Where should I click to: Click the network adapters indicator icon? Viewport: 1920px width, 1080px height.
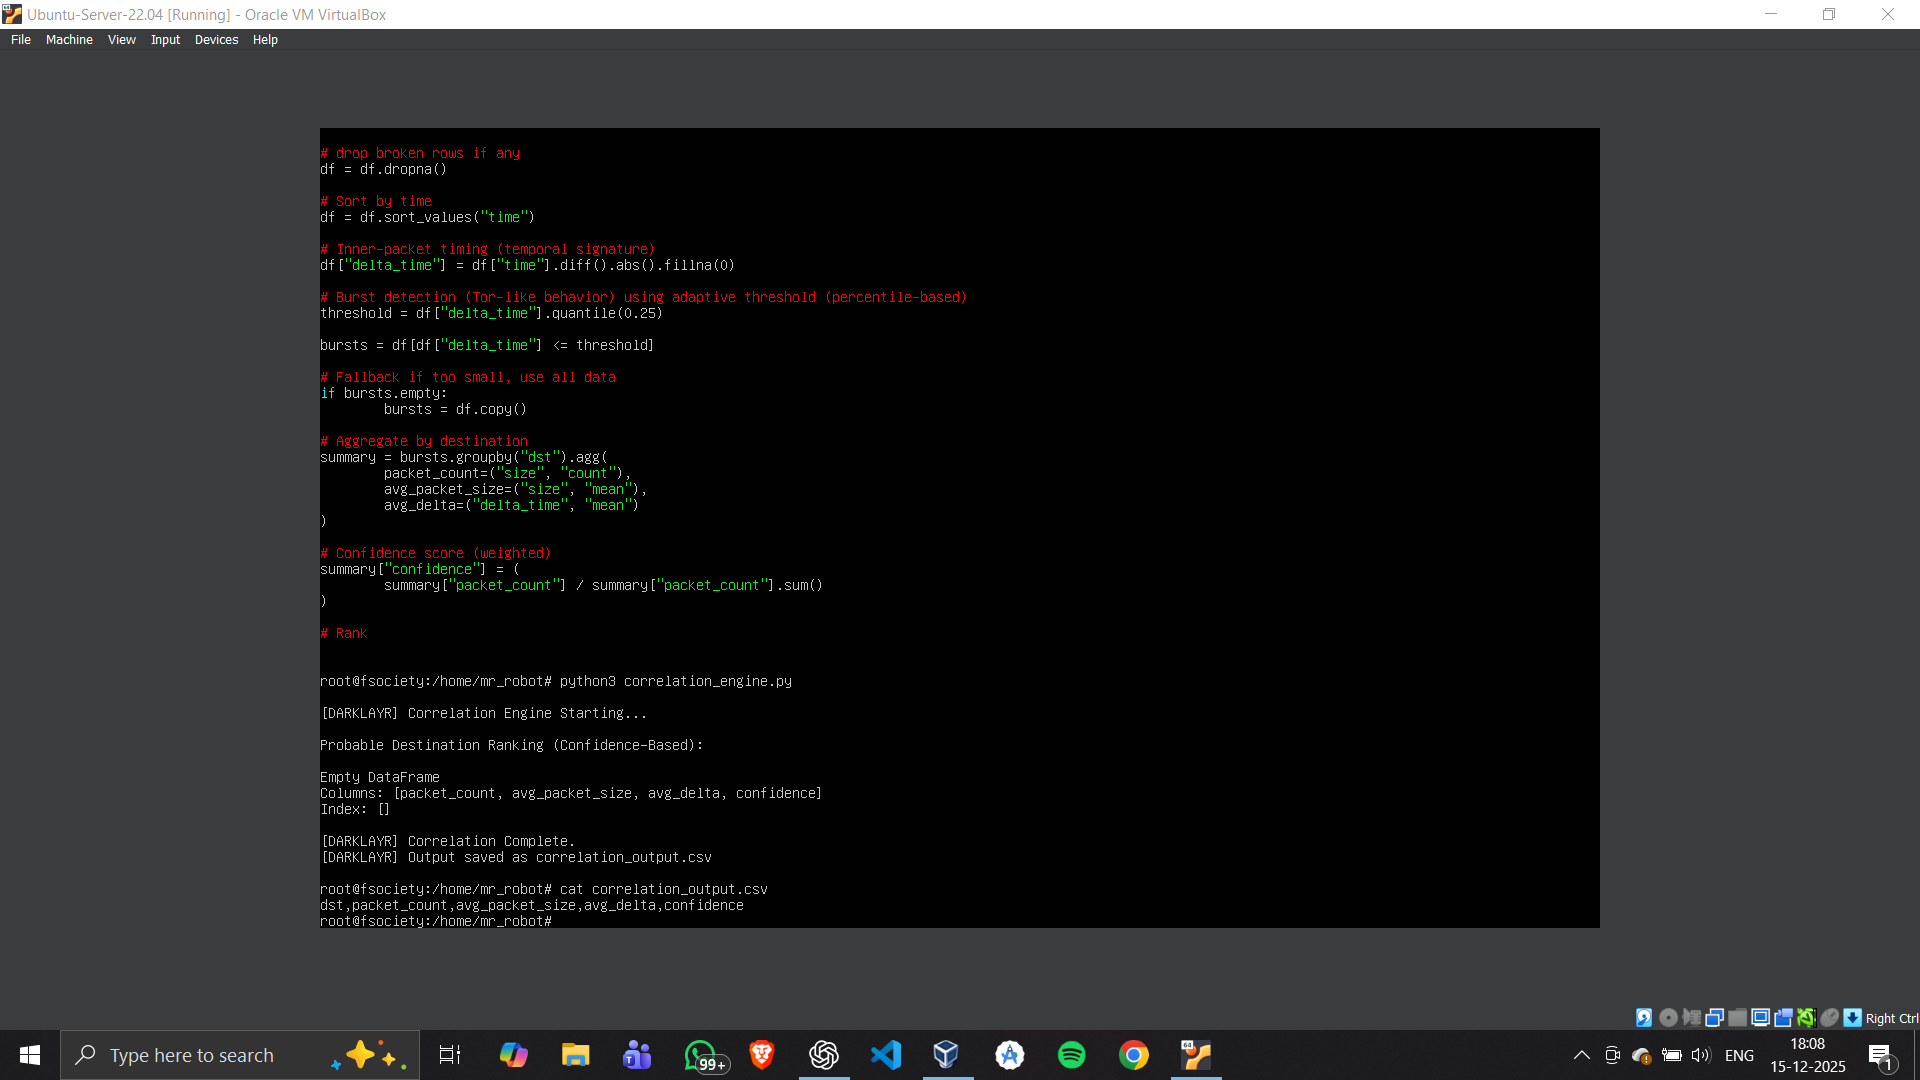pos(1714,1017)
